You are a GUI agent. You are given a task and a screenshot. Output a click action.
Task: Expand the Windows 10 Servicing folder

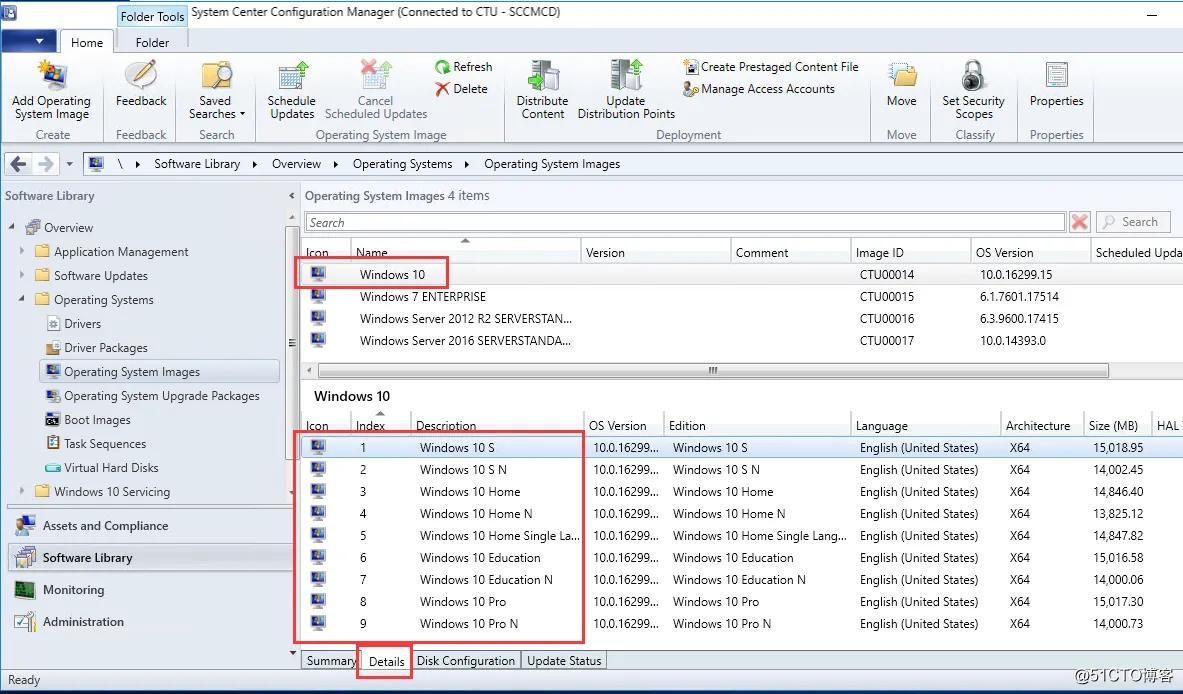click(21, 491)
